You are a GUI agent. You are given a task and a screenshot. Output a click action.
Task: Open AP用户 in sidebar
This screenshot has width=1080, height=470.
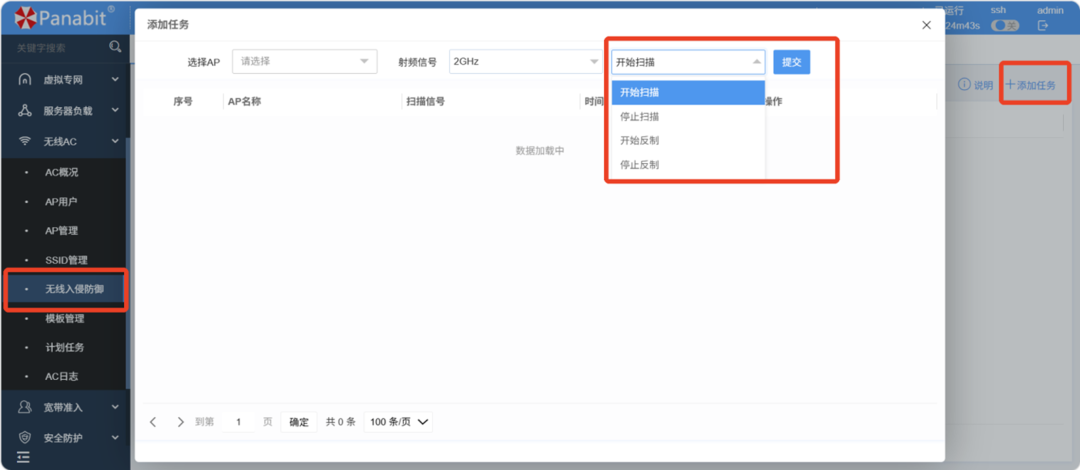tap(63, 202)
